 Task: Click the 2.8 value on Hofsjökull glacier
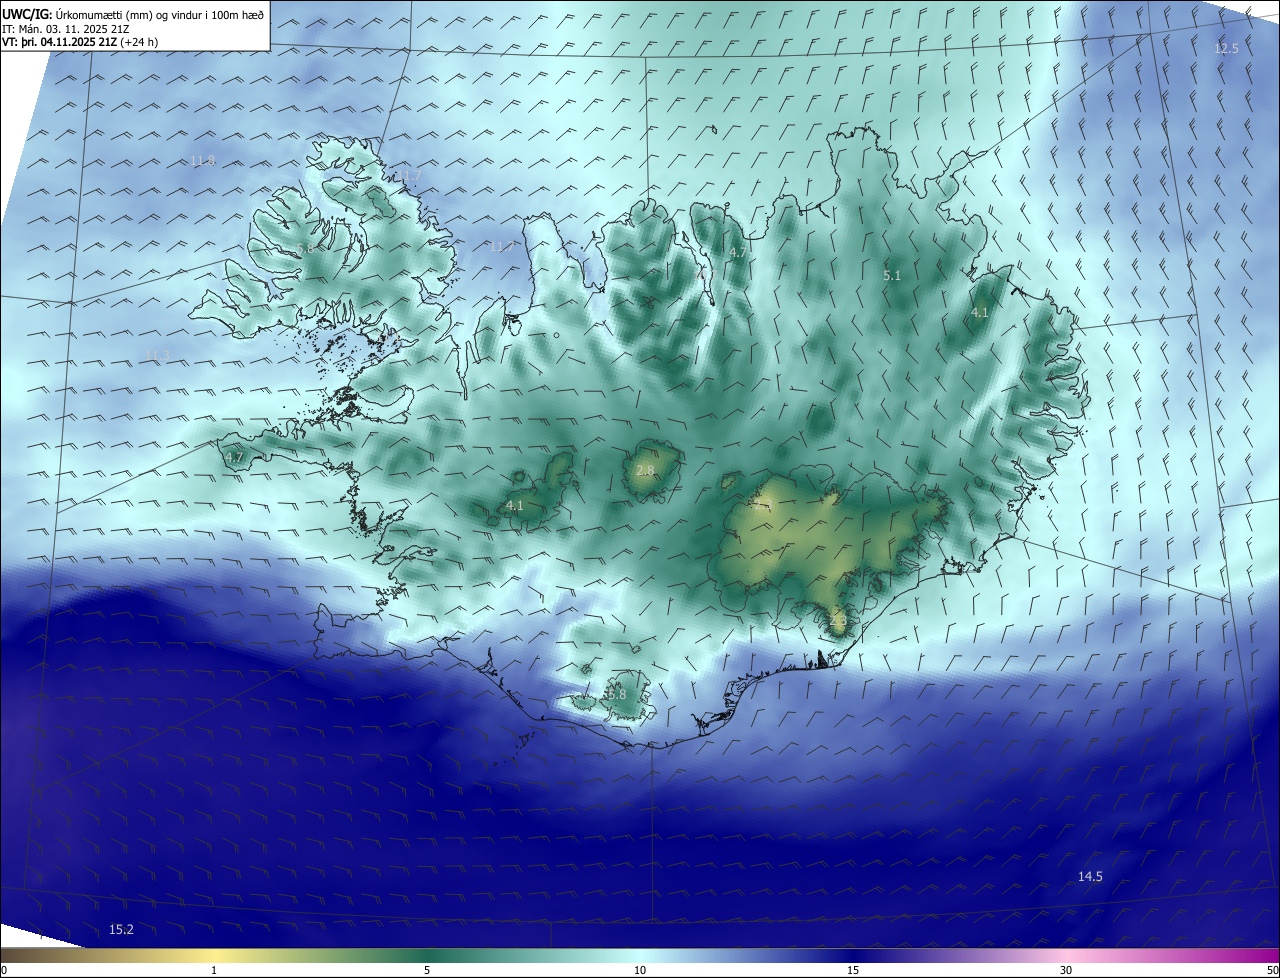(645, 471)
